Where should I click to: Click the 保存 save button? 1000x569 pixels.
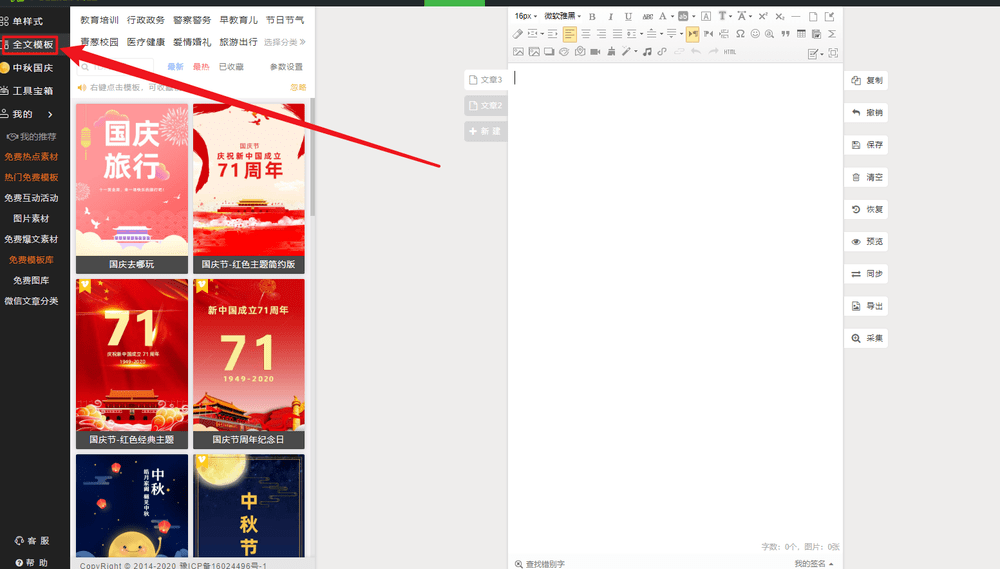point(867,145)
